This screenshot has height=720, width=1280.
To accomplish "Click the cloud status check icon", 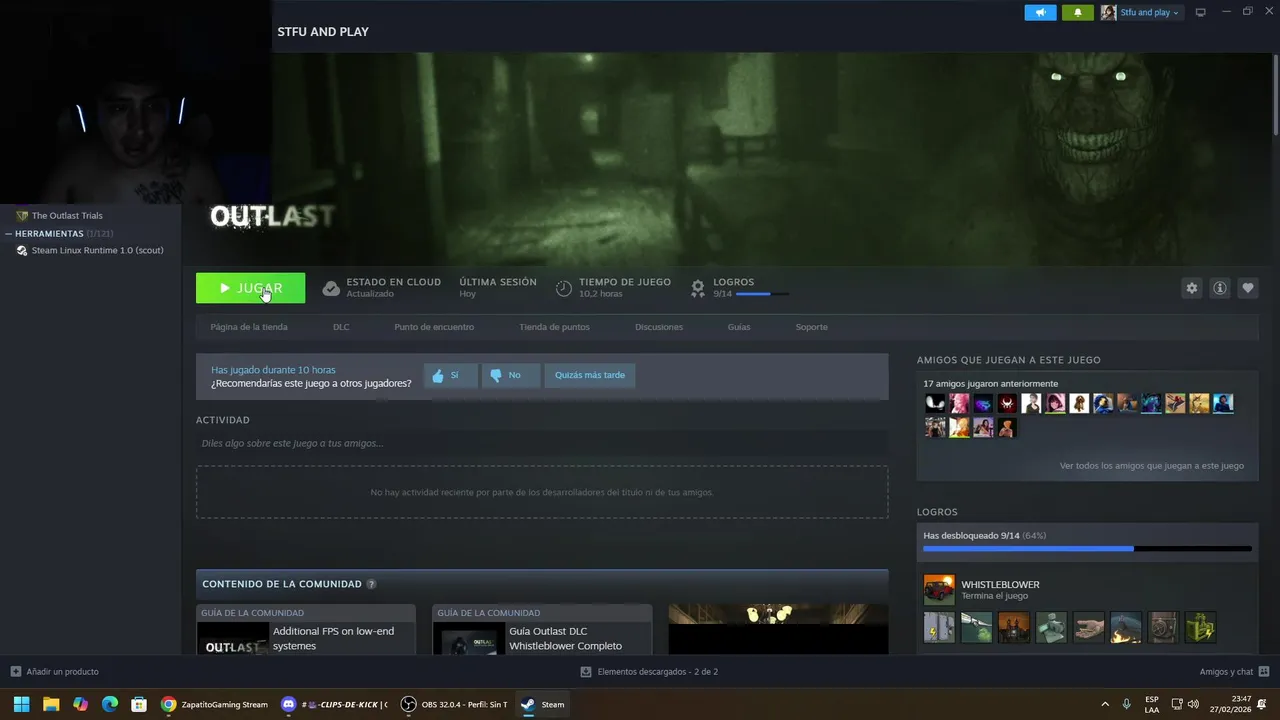I will 331,288.
